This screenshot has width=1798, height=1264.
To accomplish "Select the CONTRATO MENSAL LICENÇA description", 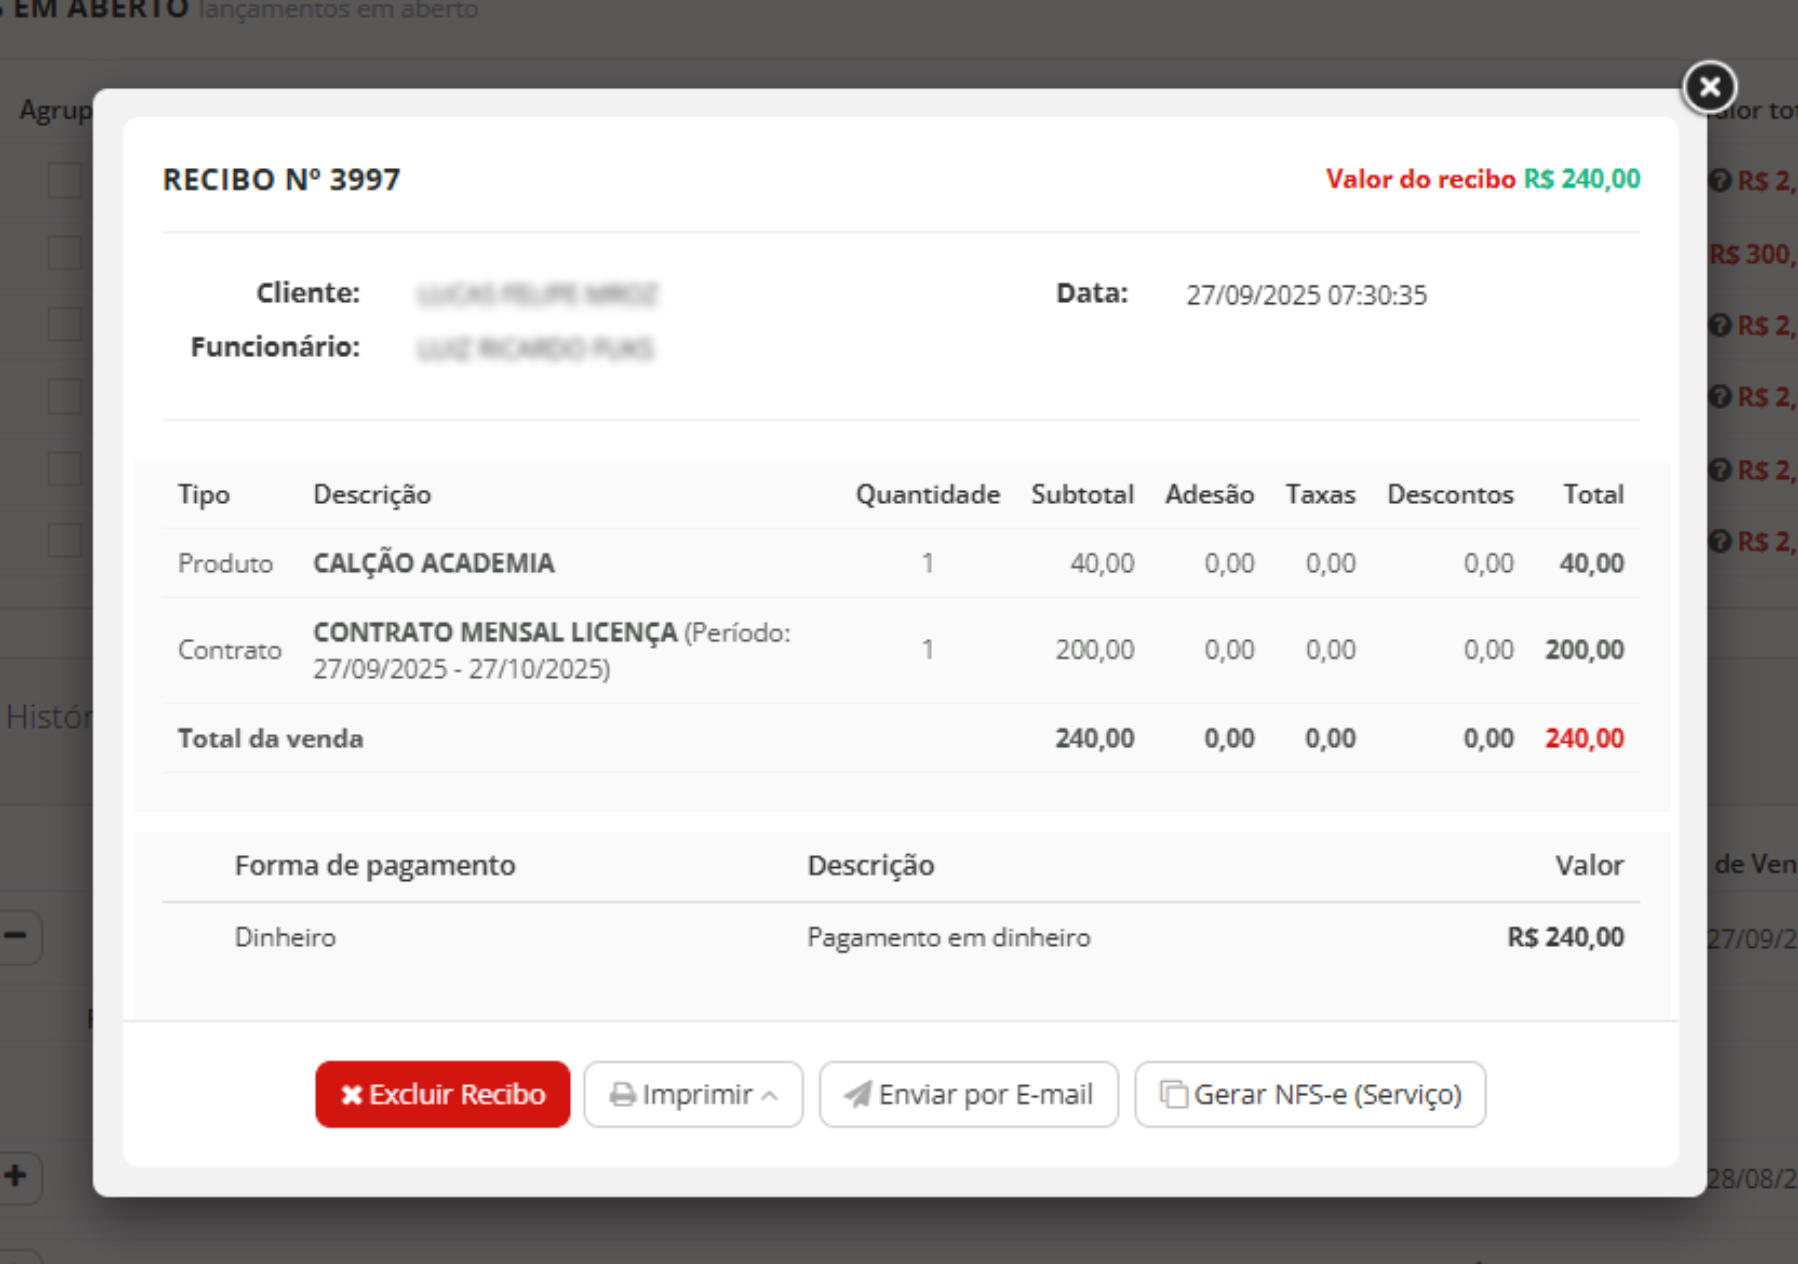I will tap(495, 632).
